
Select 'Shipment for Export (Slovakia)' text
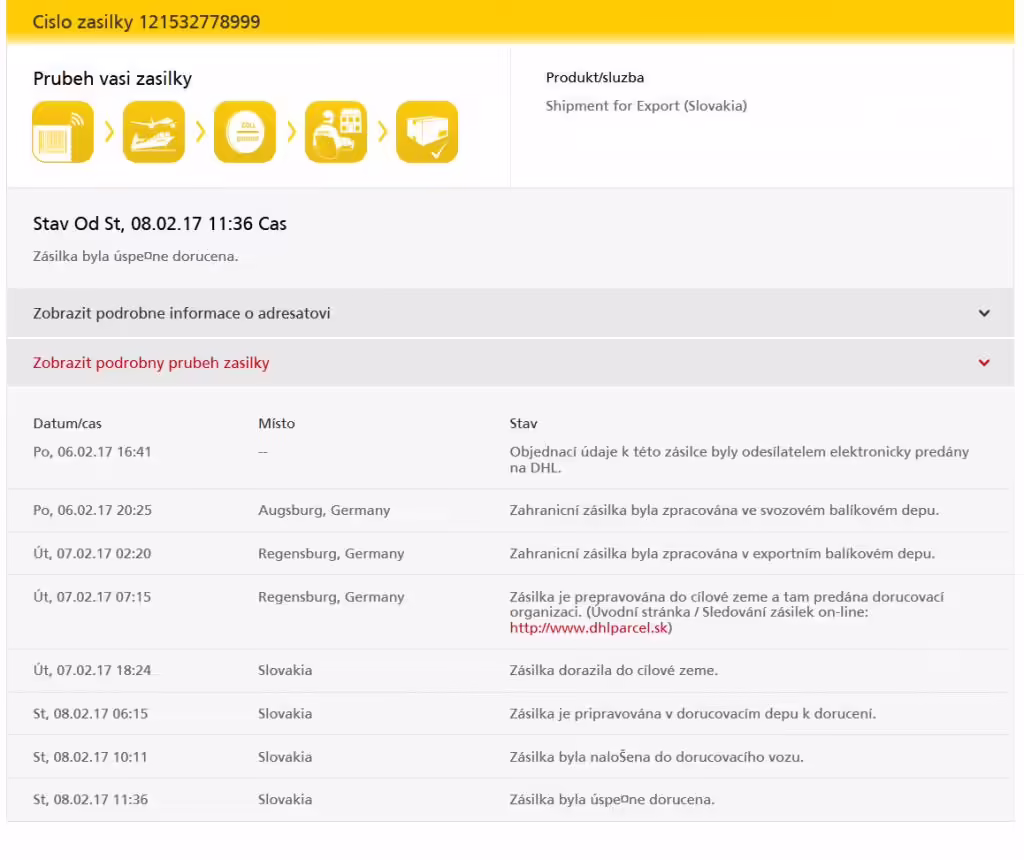click(647, 106)
